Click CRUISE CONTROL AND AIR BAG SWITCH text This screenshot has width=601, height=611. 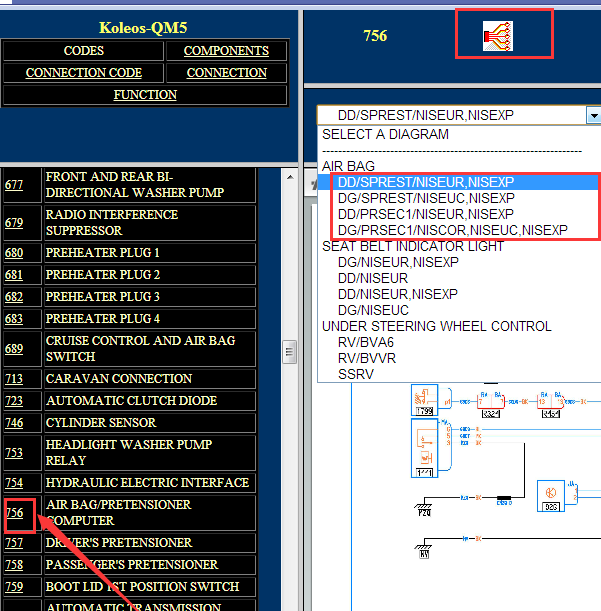click(x=140, y=349)
